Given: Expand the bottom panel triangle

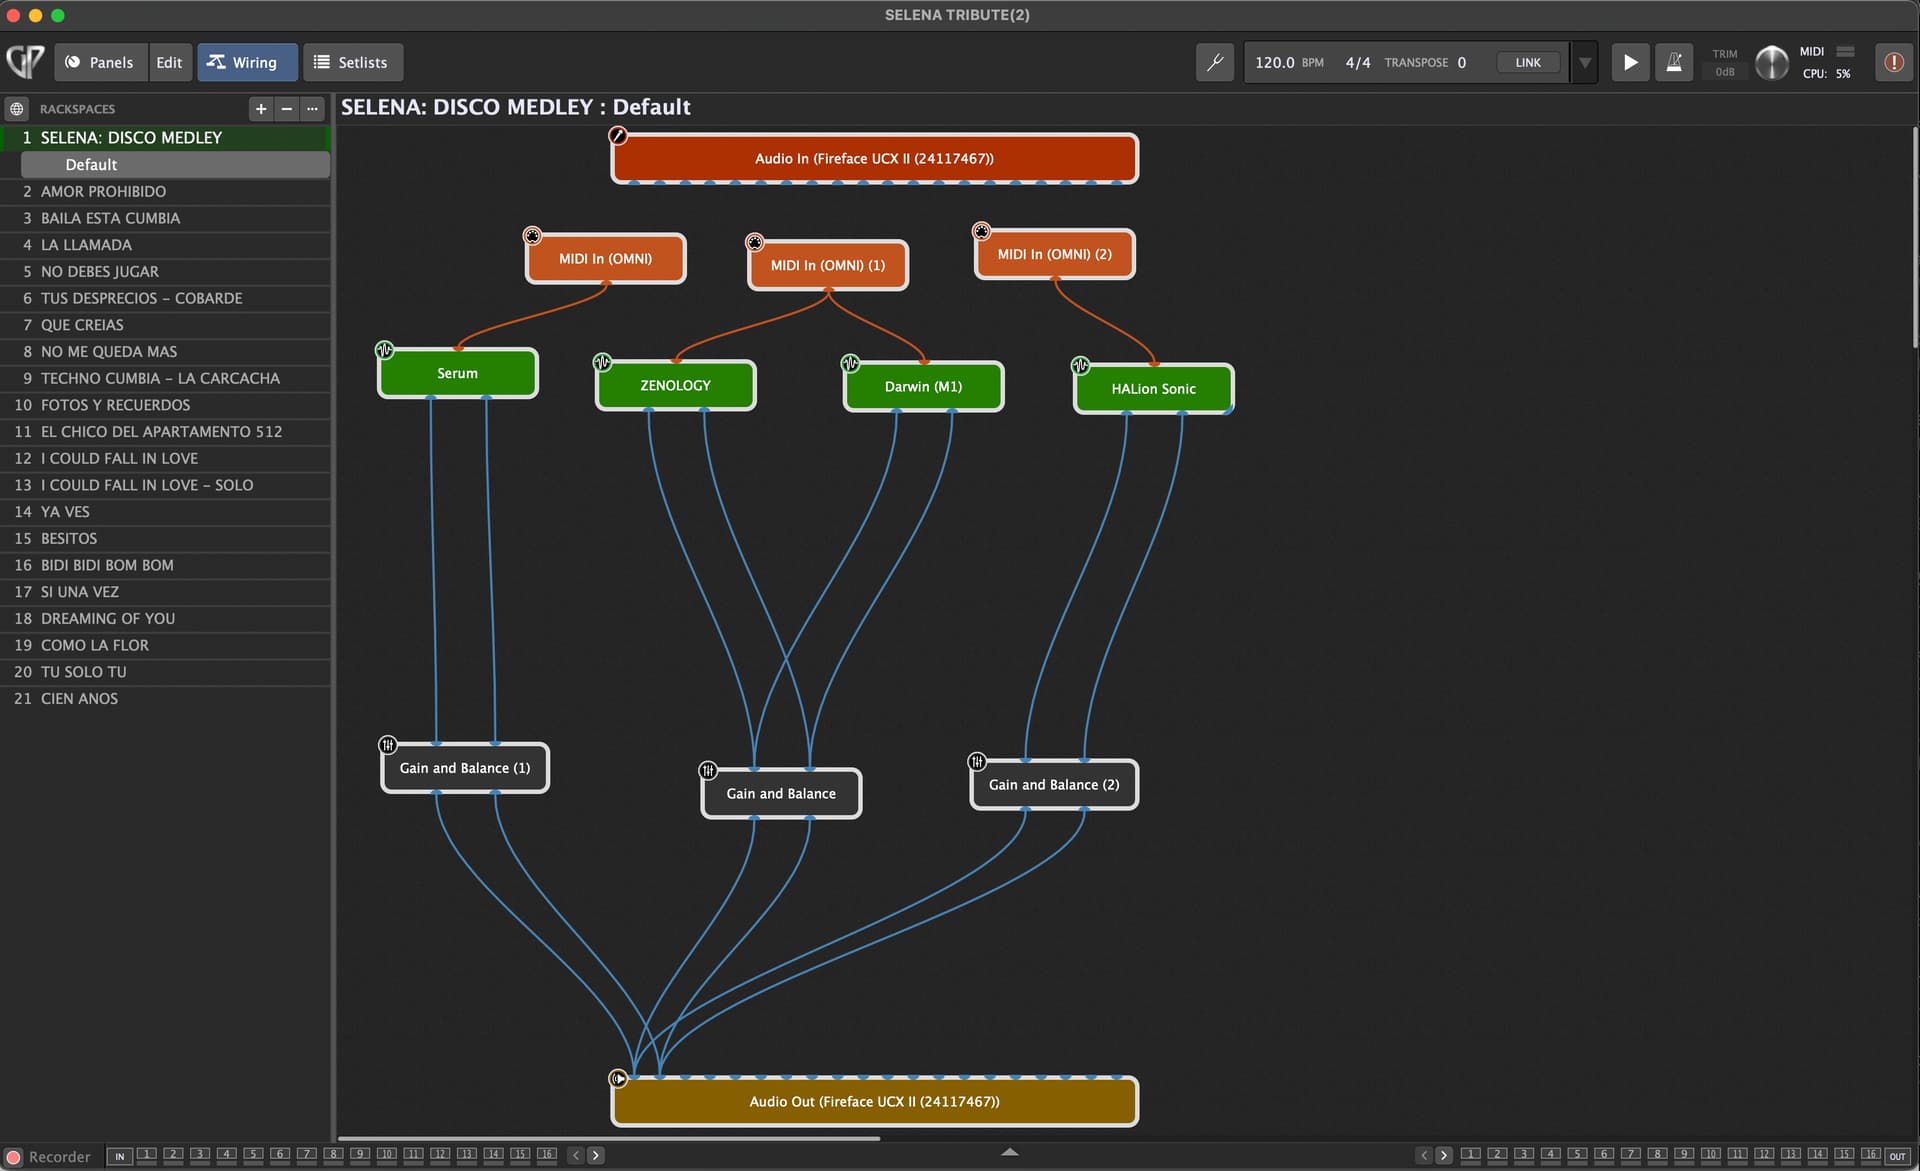Looking at the screenshot, I should click(x=1010, y=1152).
